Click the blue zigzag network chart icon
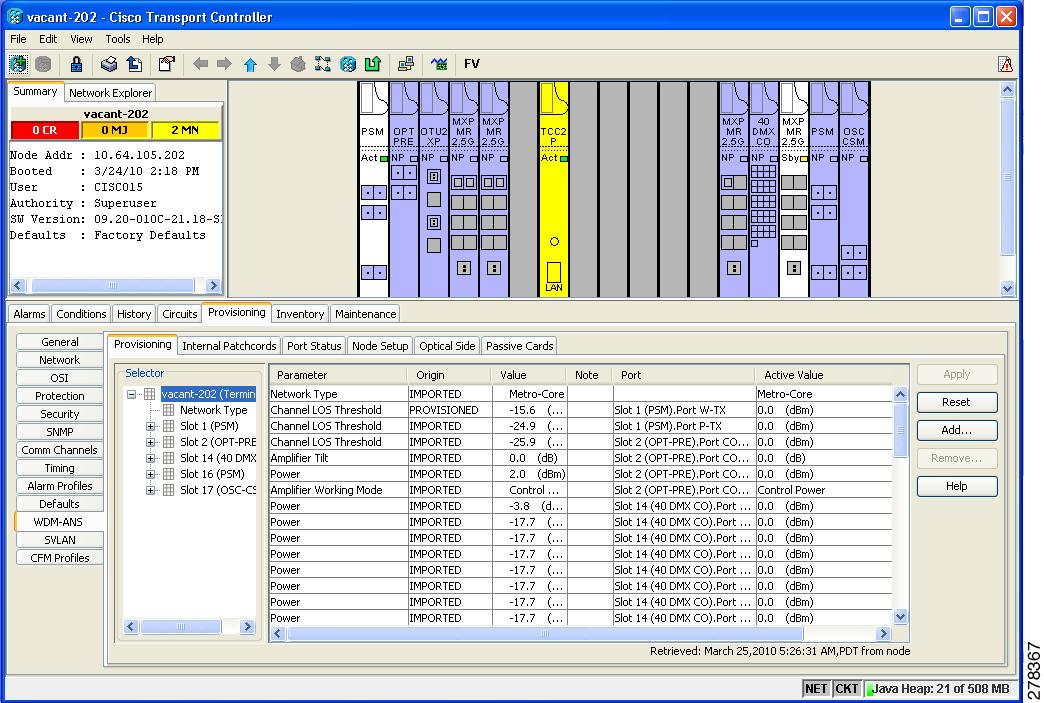1044x703 pixels. point(439,64)
